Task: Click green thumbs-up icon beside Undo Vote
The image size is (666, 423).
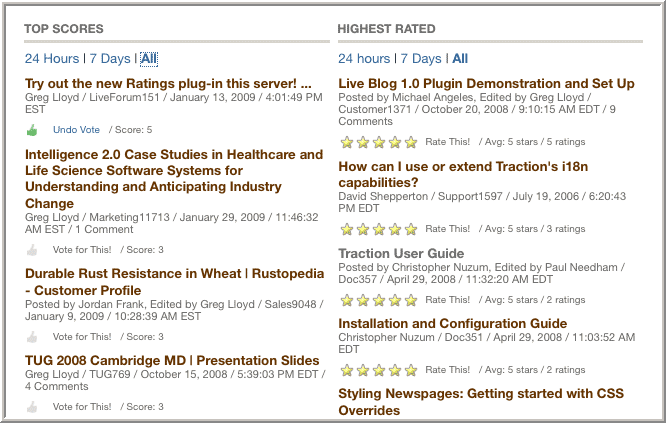Action: [32, 130]
